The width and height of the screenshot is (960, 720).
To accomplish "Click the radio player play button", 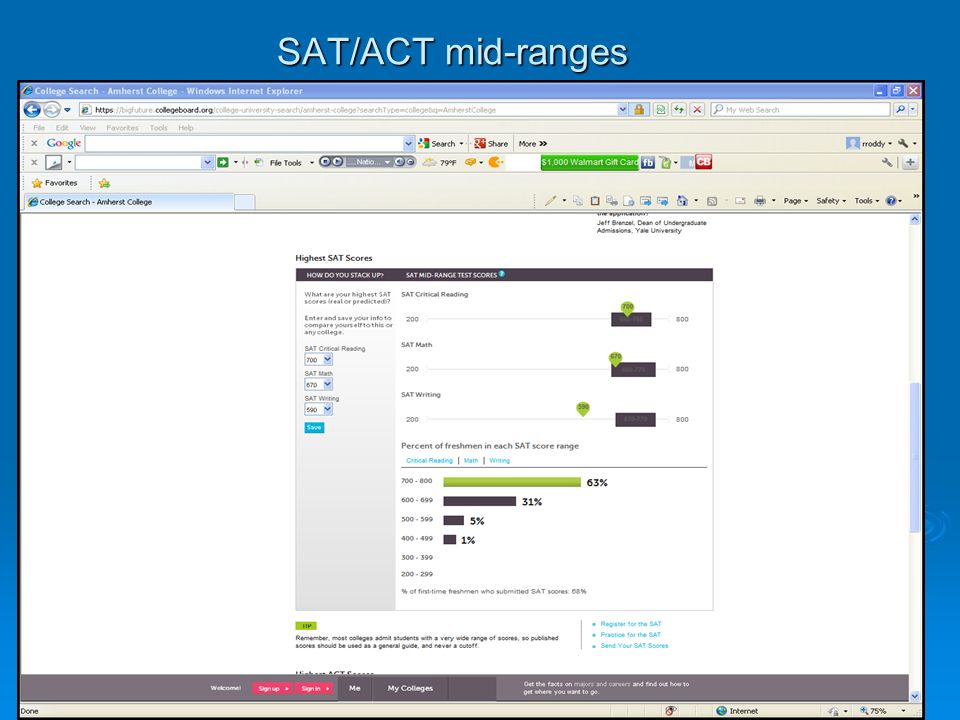I will (336, 162).
